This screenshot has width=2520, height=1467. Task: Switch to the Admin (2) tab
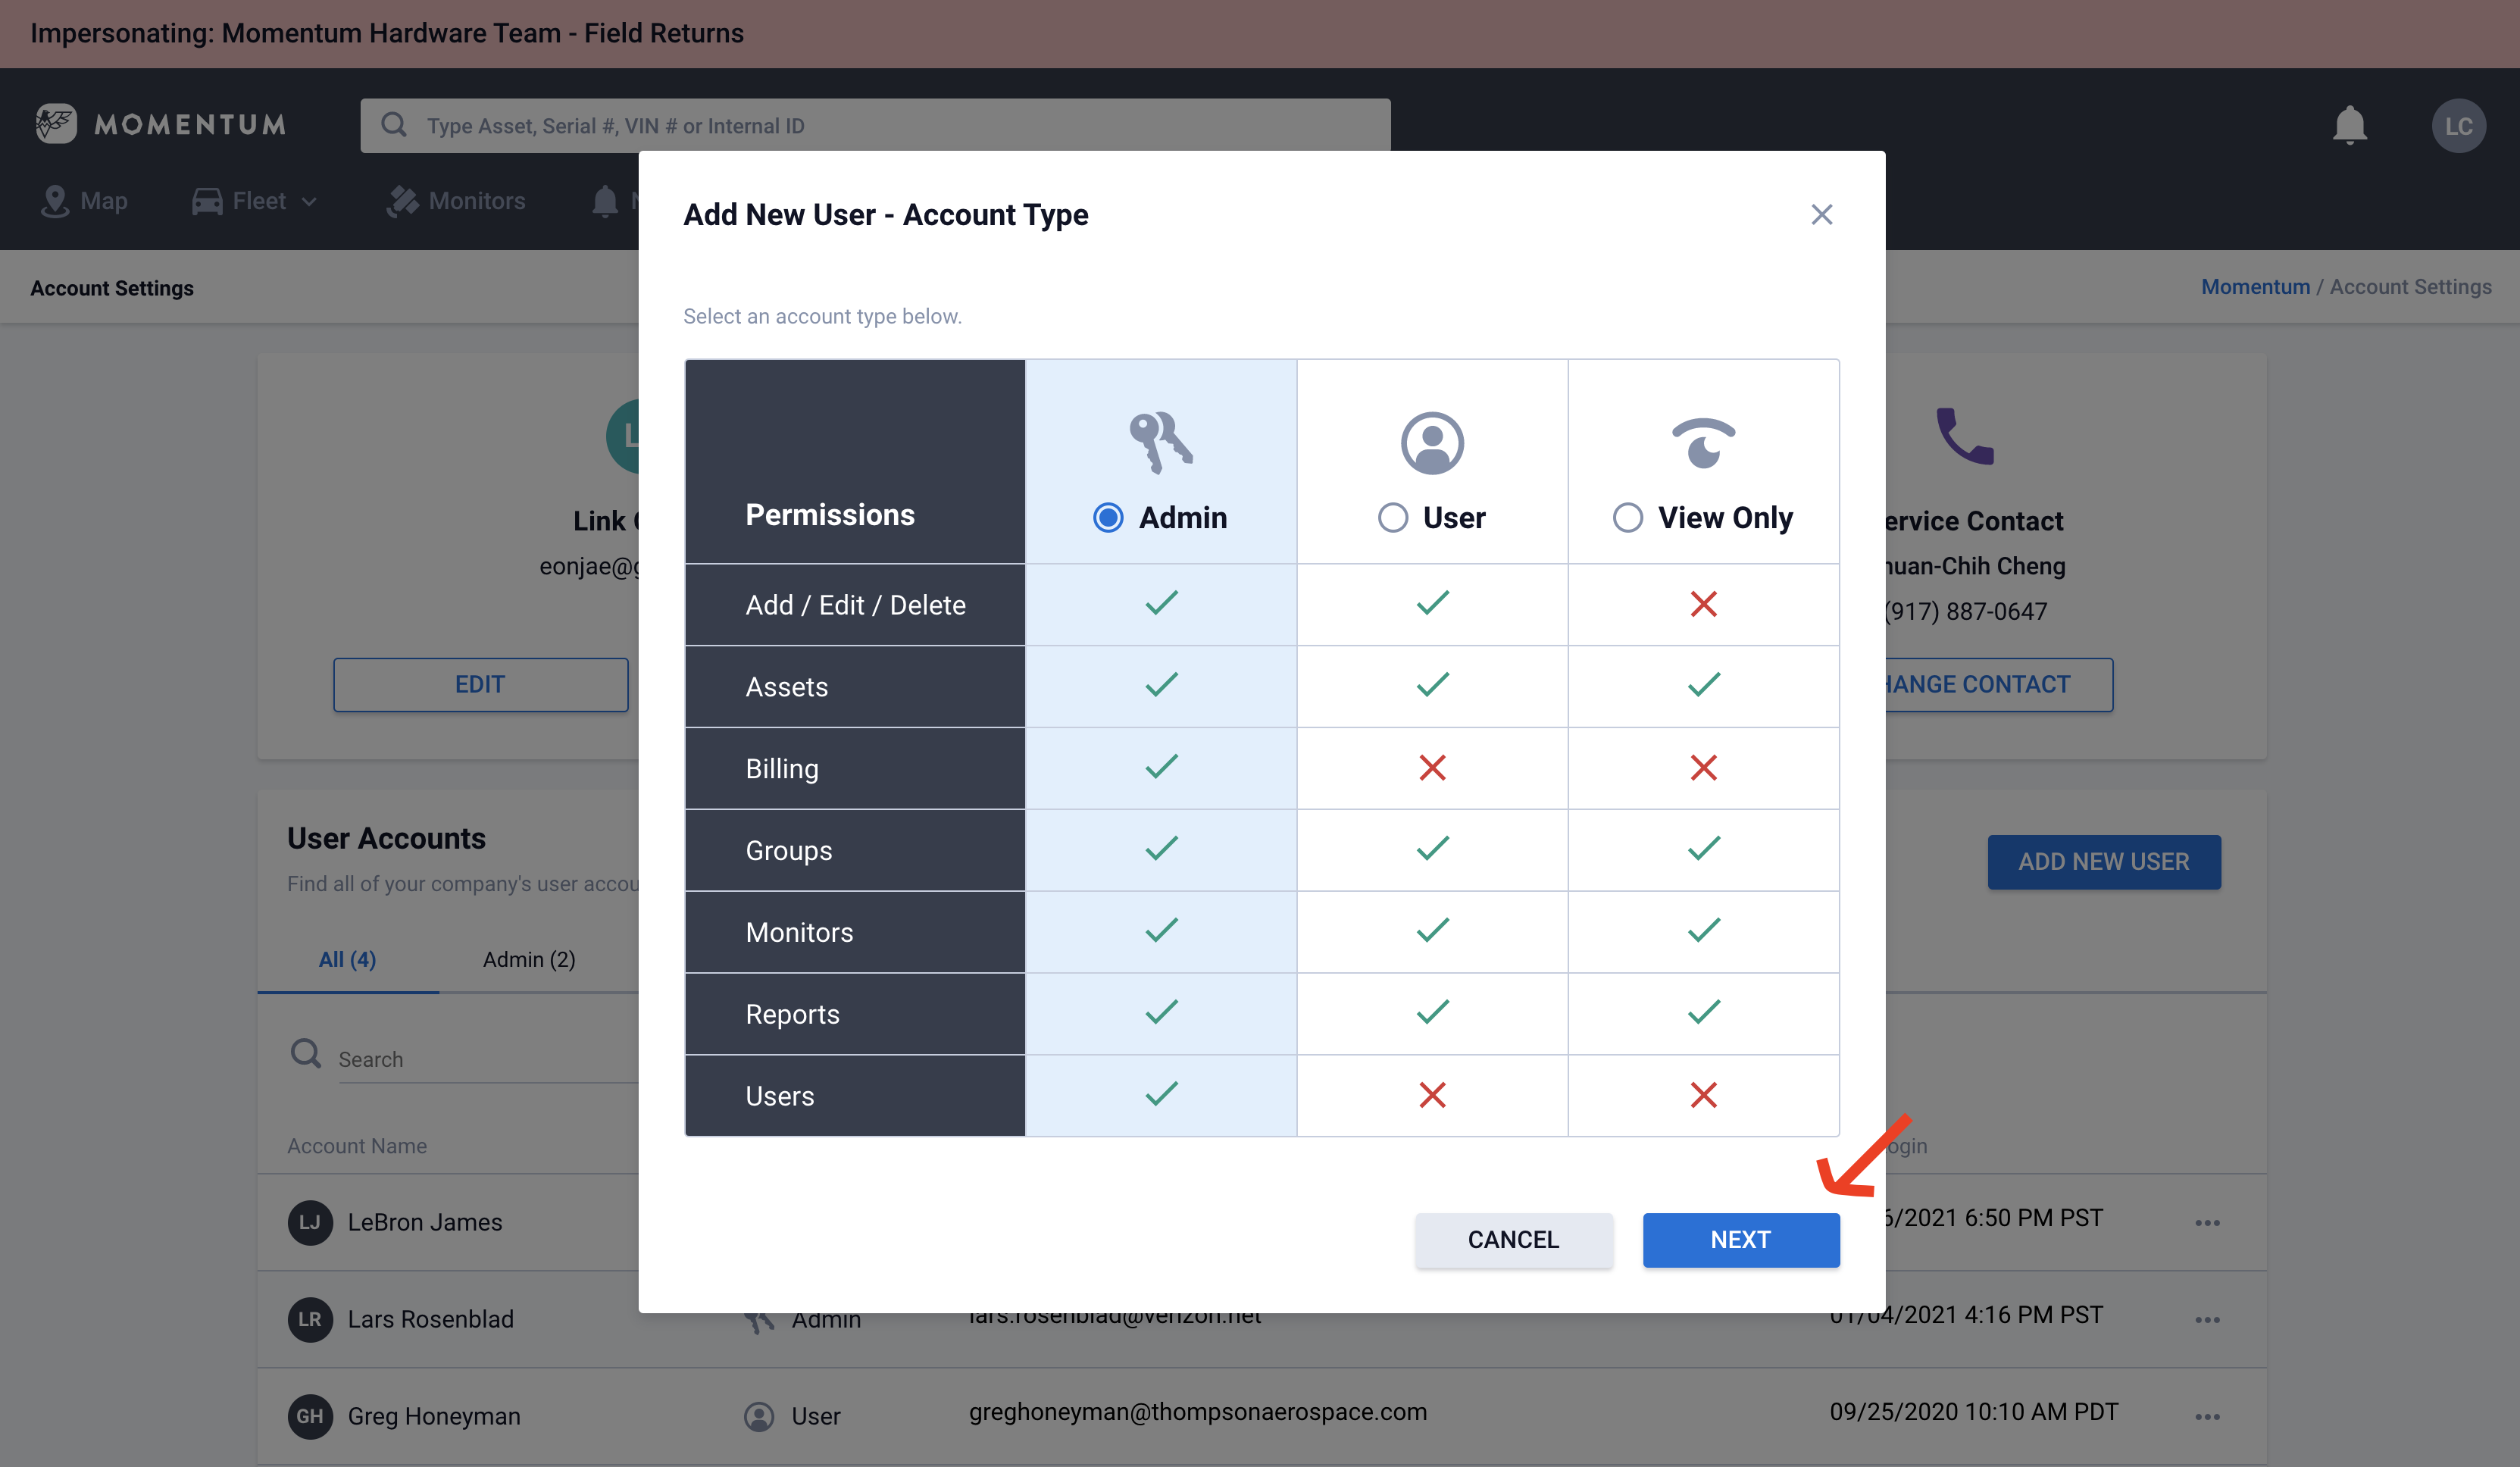[x=528, y=959]
